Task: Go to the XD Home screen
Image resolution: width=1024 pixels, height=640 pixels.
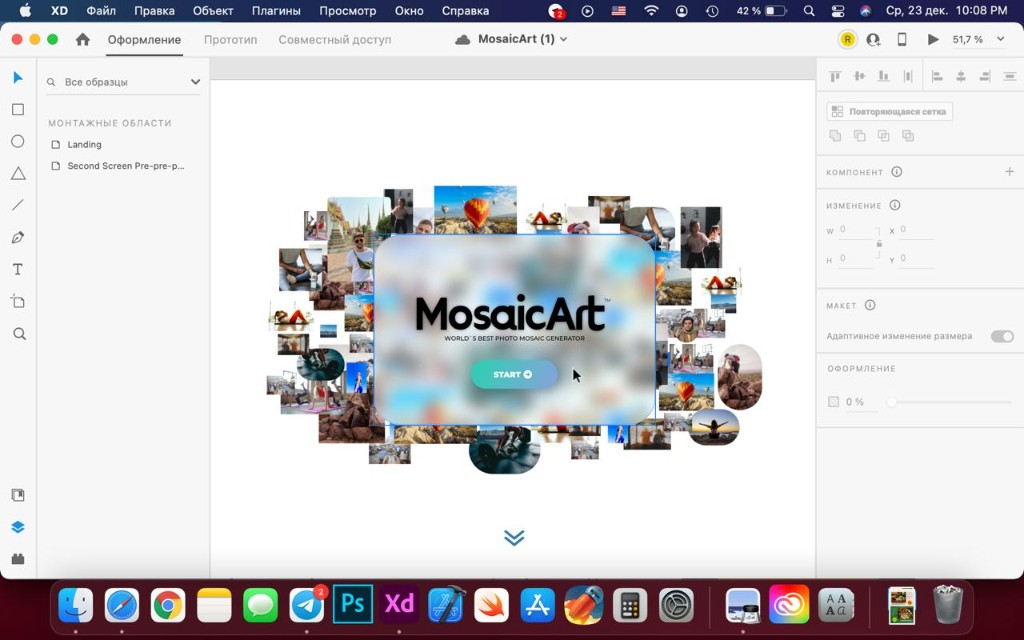Action: pos(83,39)
